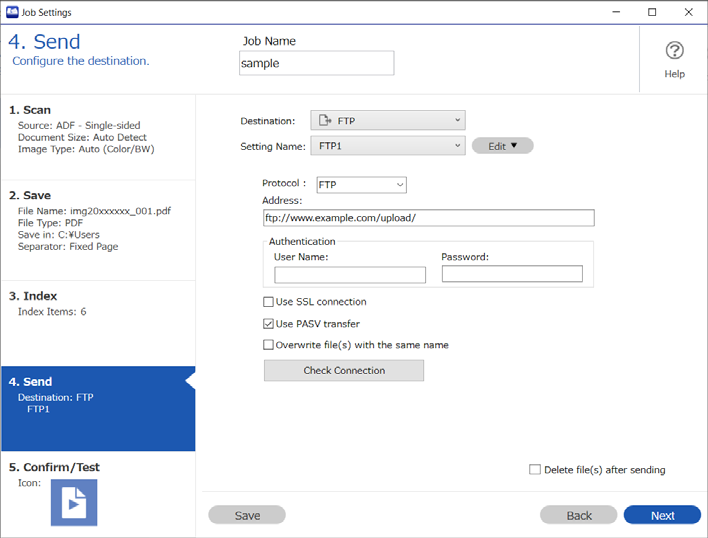
Task: Enable Use SSL connection checkbox
Action: pos(268,301)
